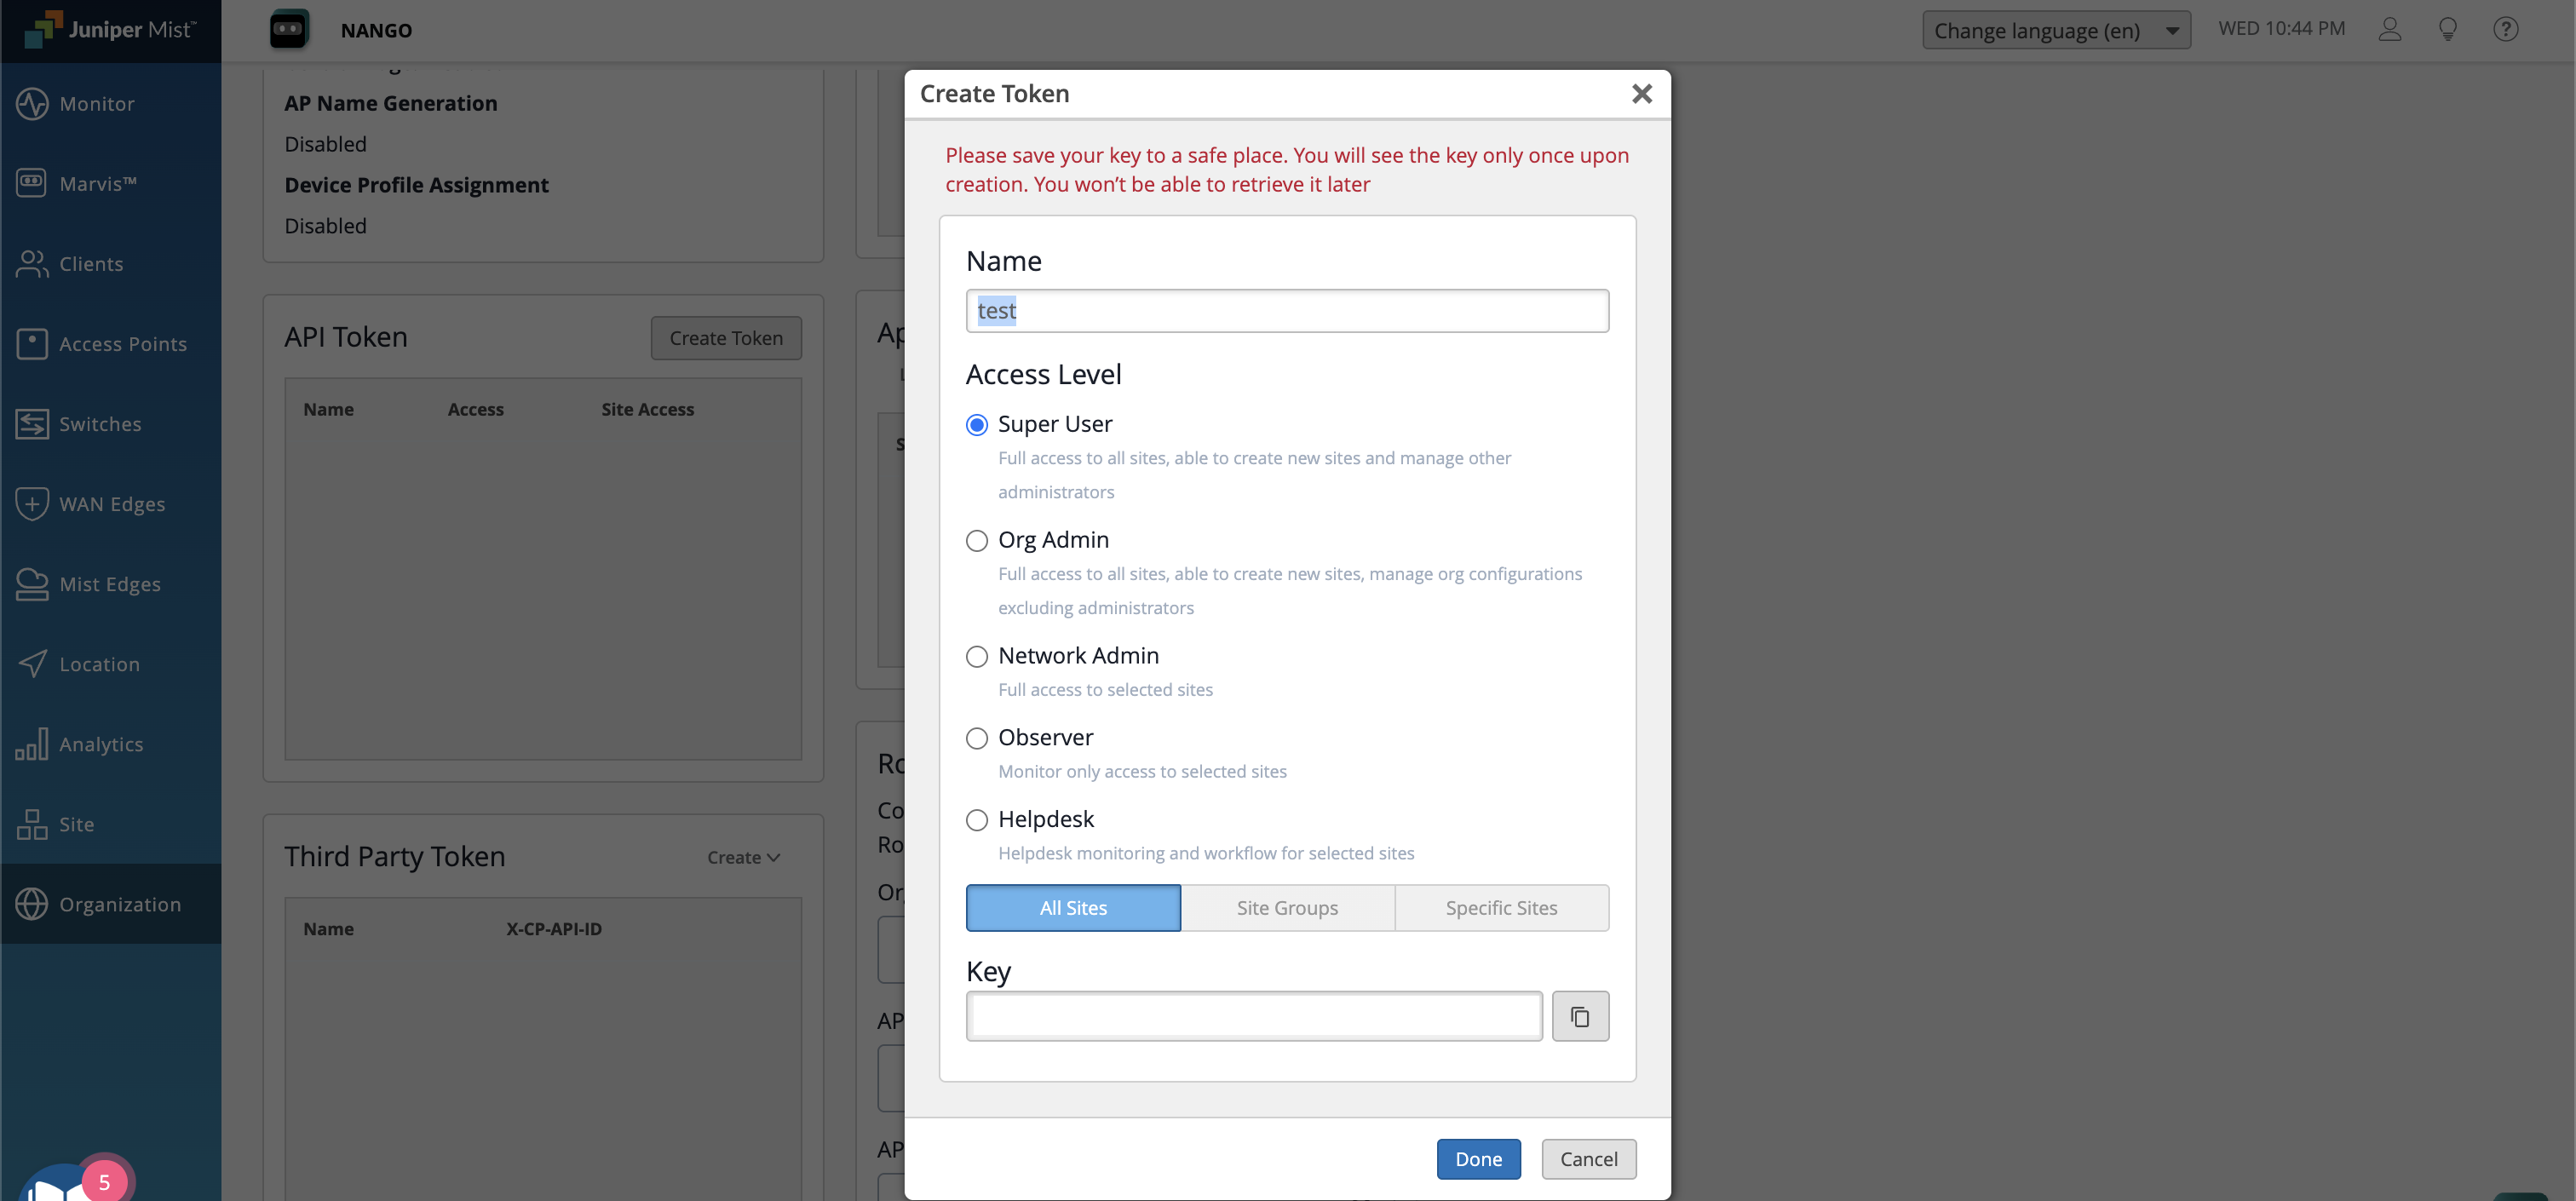Select Network Admin radio option
This screenshot has height=1201, width=2576.
pyautogui.click(x=976, y=656)
